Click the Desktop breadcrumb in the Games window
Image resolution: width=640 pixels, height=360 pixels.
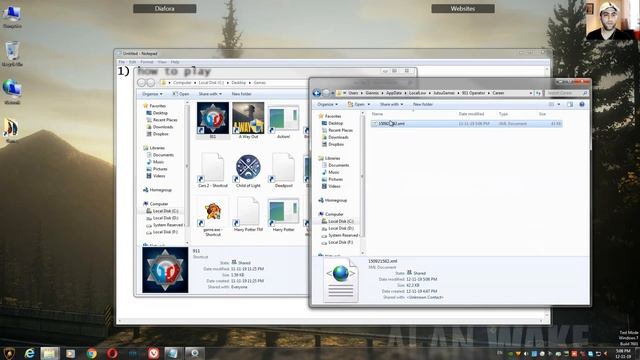[x=239, y=83]
